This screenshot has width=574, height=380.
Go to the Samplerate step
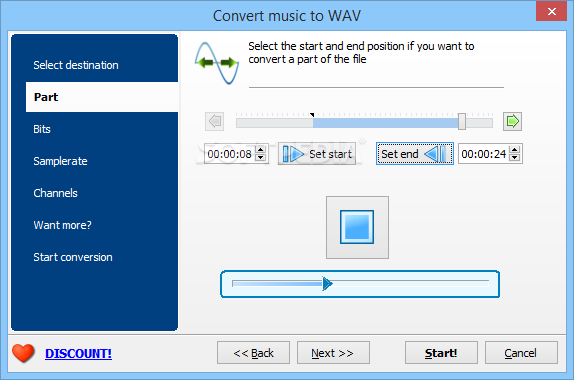(60, 161)
